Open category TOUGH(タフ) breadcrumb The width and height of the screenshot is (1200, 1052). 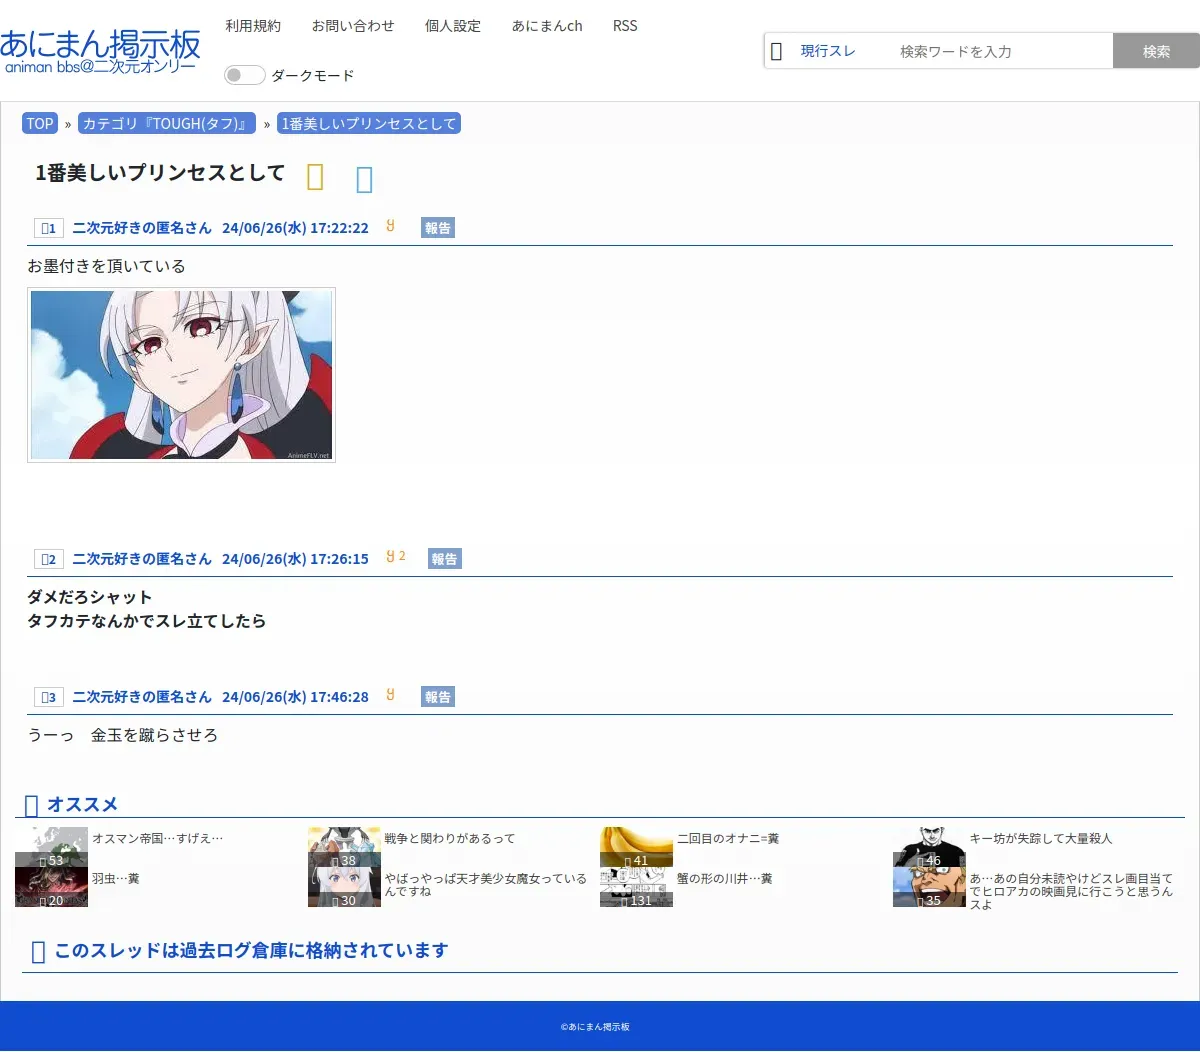(167, 124)
